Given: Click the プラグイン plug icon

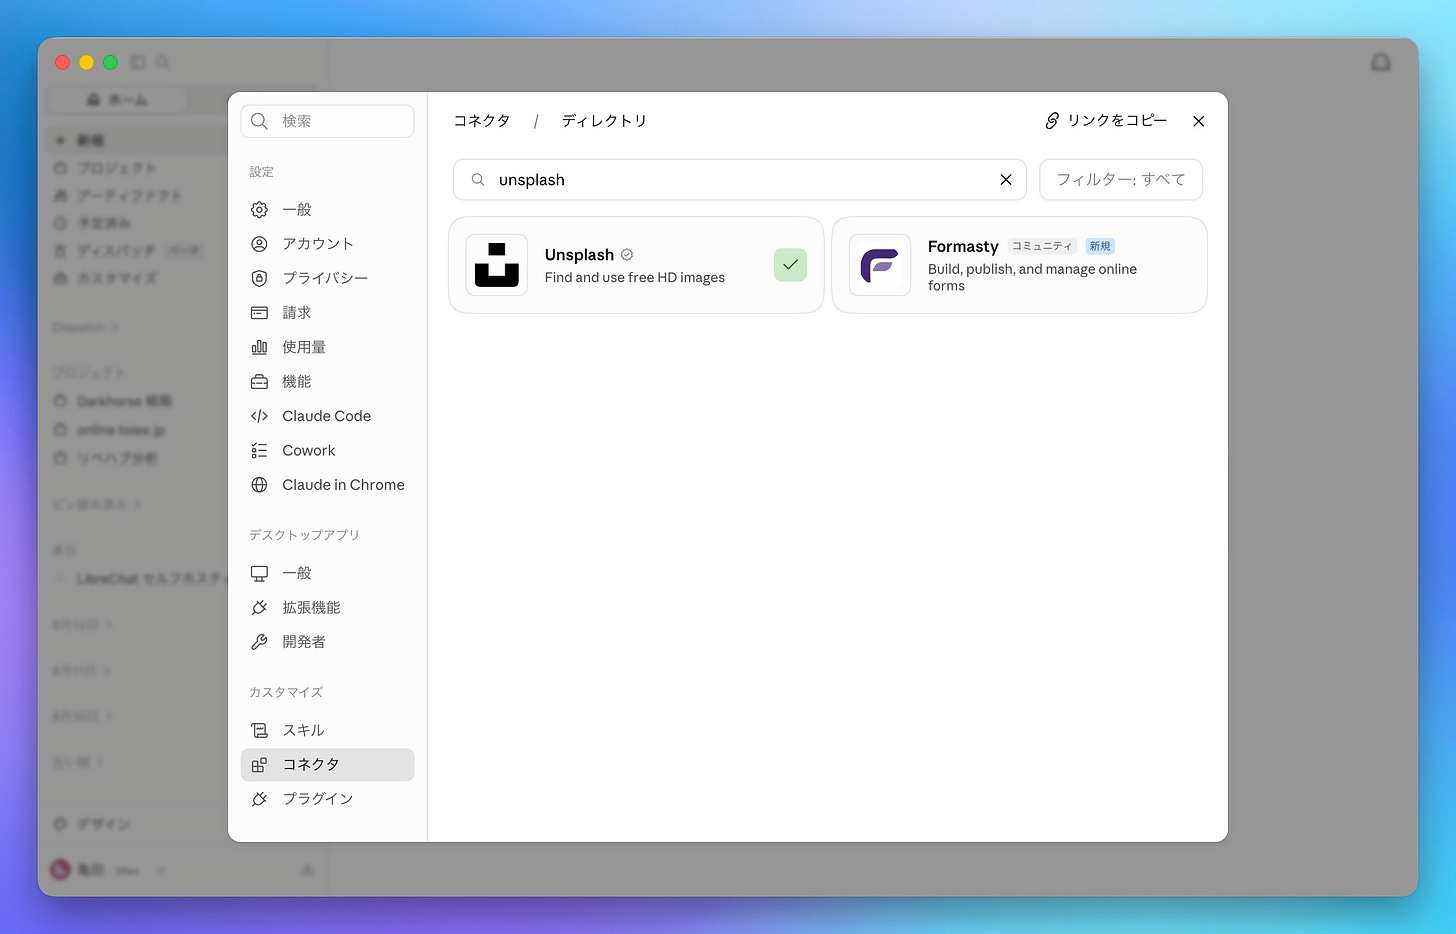Looking at the screenshot, I should point(259,799).
